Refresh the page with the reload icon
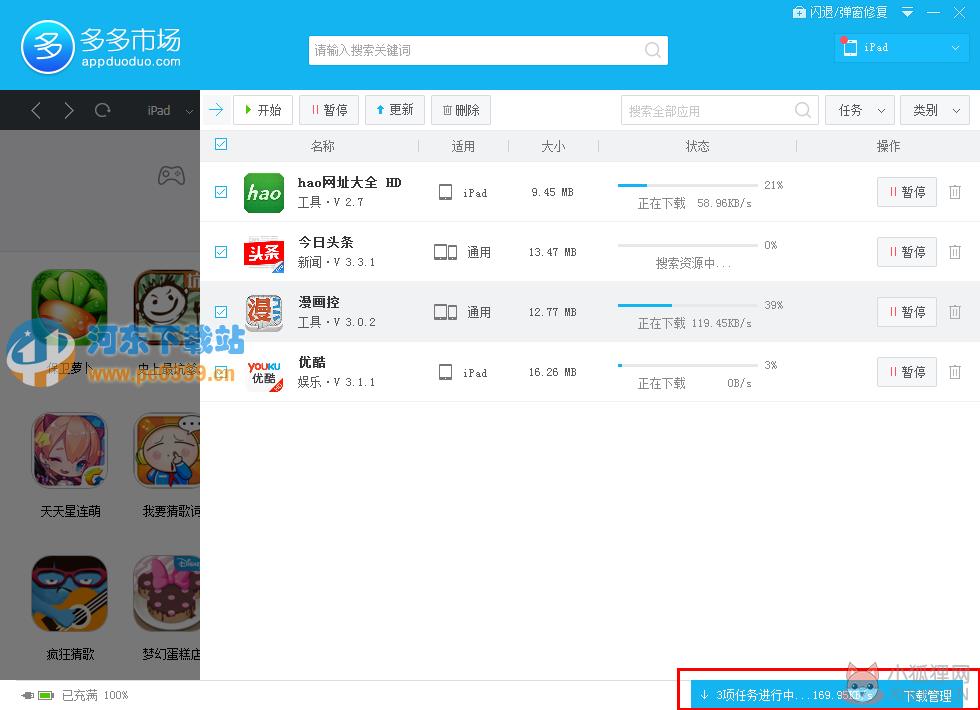This screenshot has height=710, width=980. pos(102,111)
